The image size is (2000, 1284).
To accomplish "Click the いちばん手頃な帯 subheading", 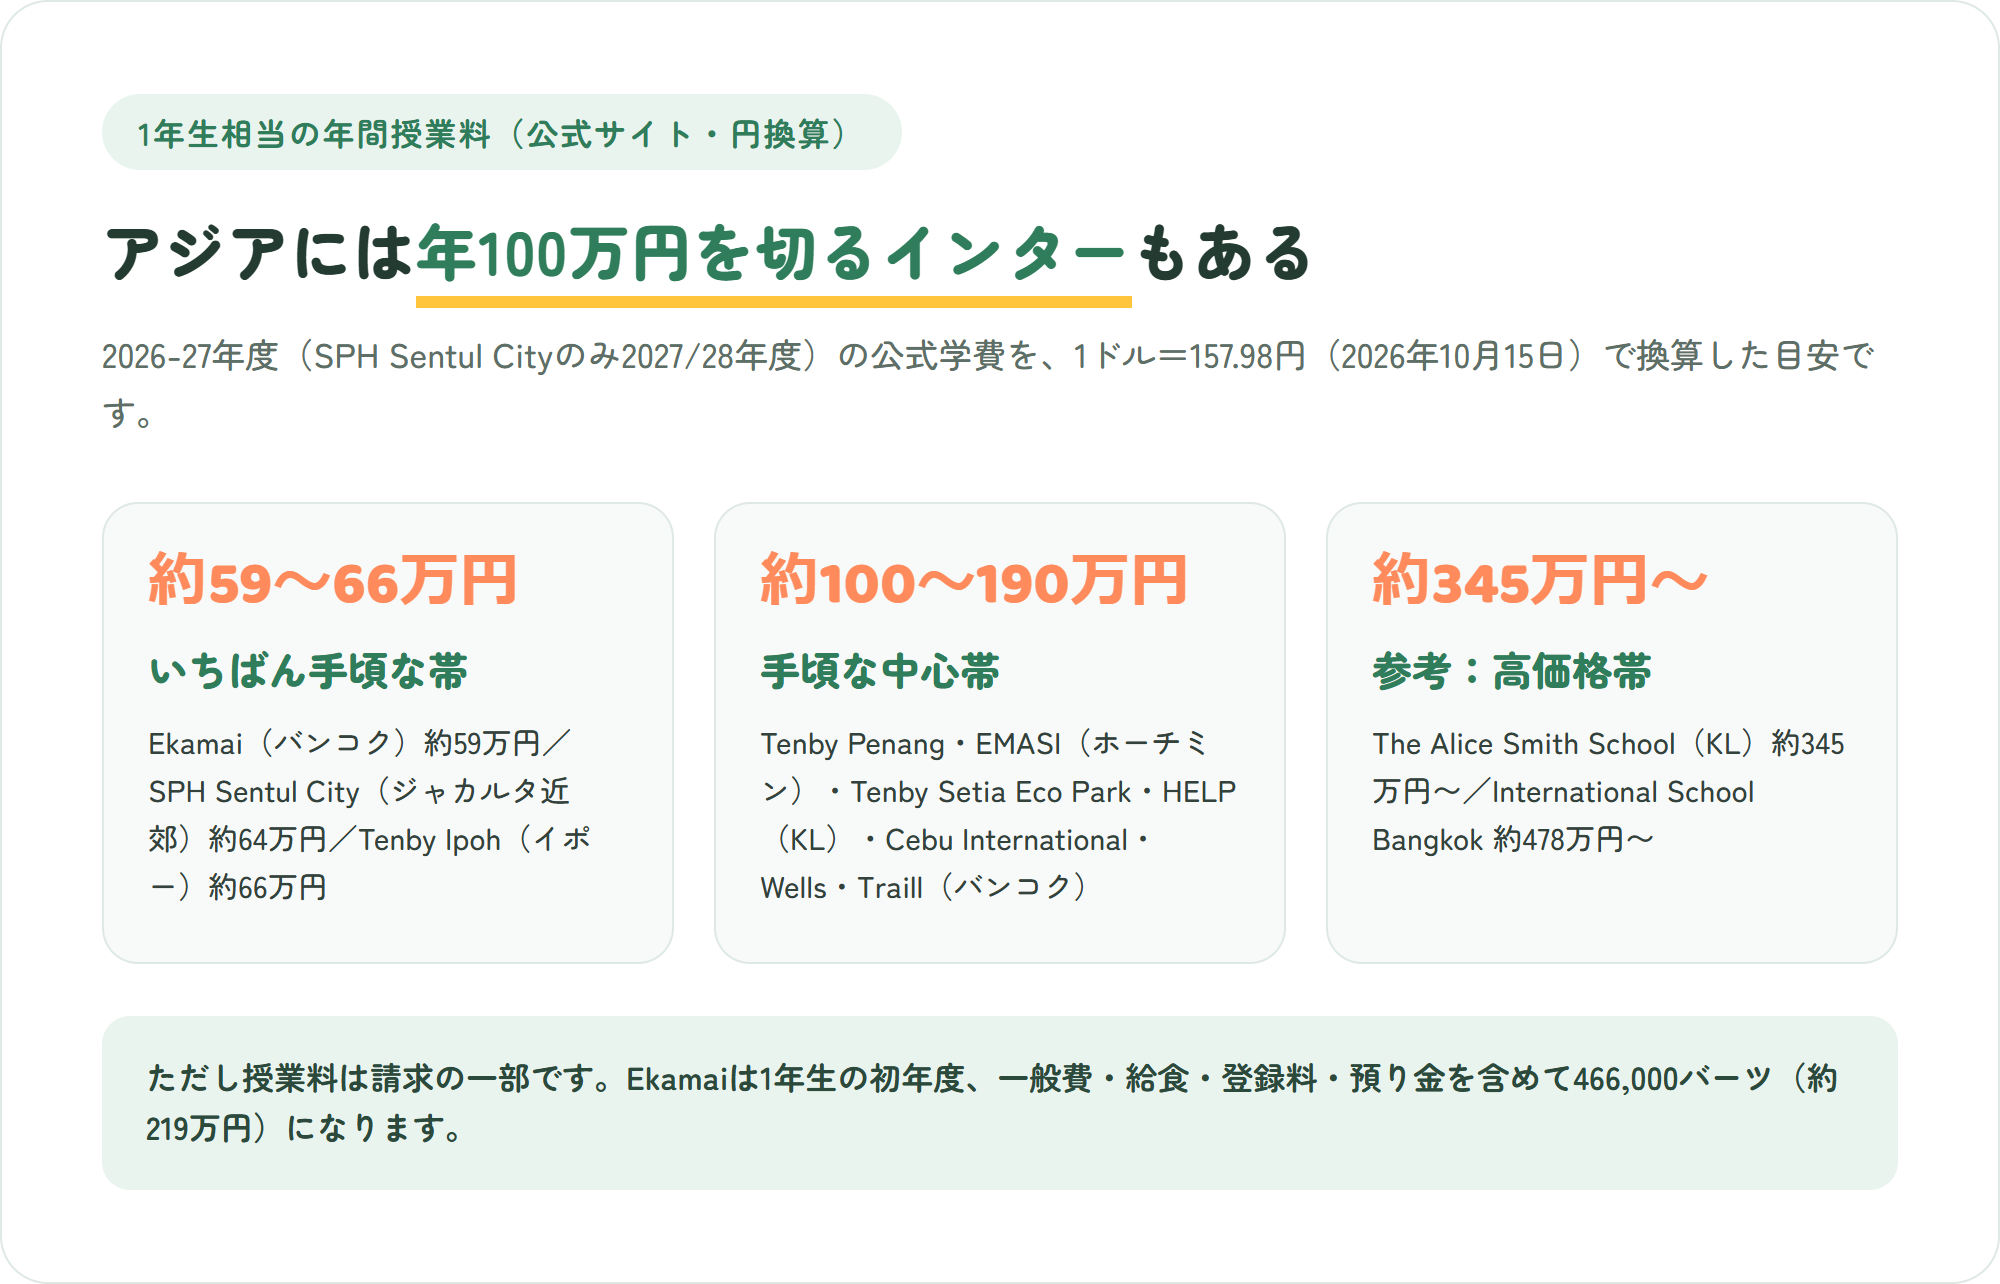I will click(x=308, y=671).
